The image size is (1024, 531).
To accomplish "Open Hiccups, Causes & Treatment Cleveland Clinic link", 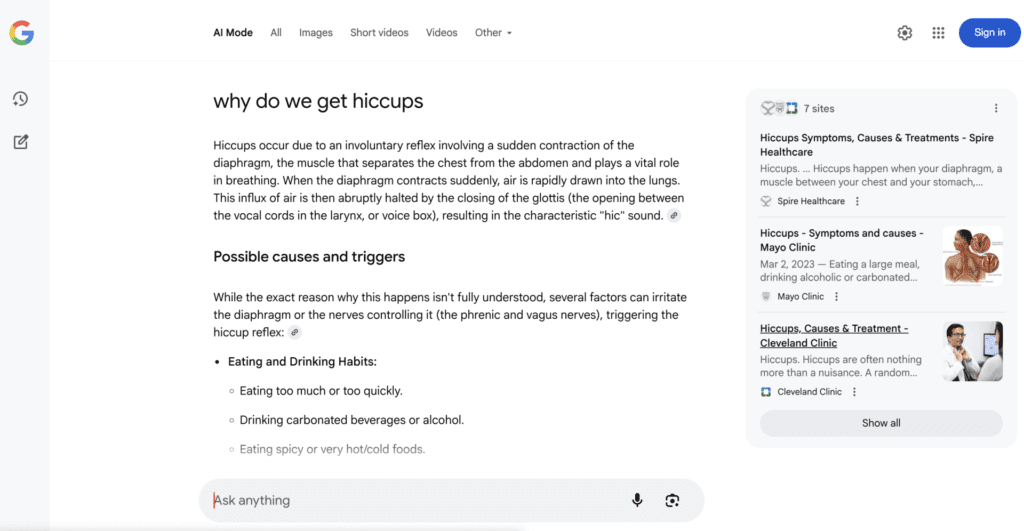I will 834,336.
